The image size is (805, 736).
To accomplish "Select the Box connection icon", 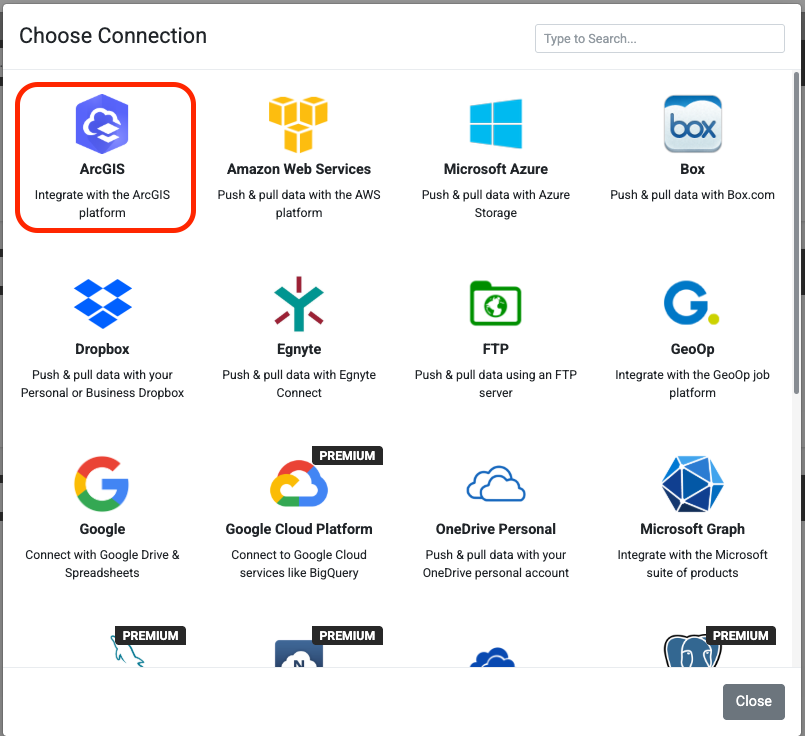I will 693,124.
